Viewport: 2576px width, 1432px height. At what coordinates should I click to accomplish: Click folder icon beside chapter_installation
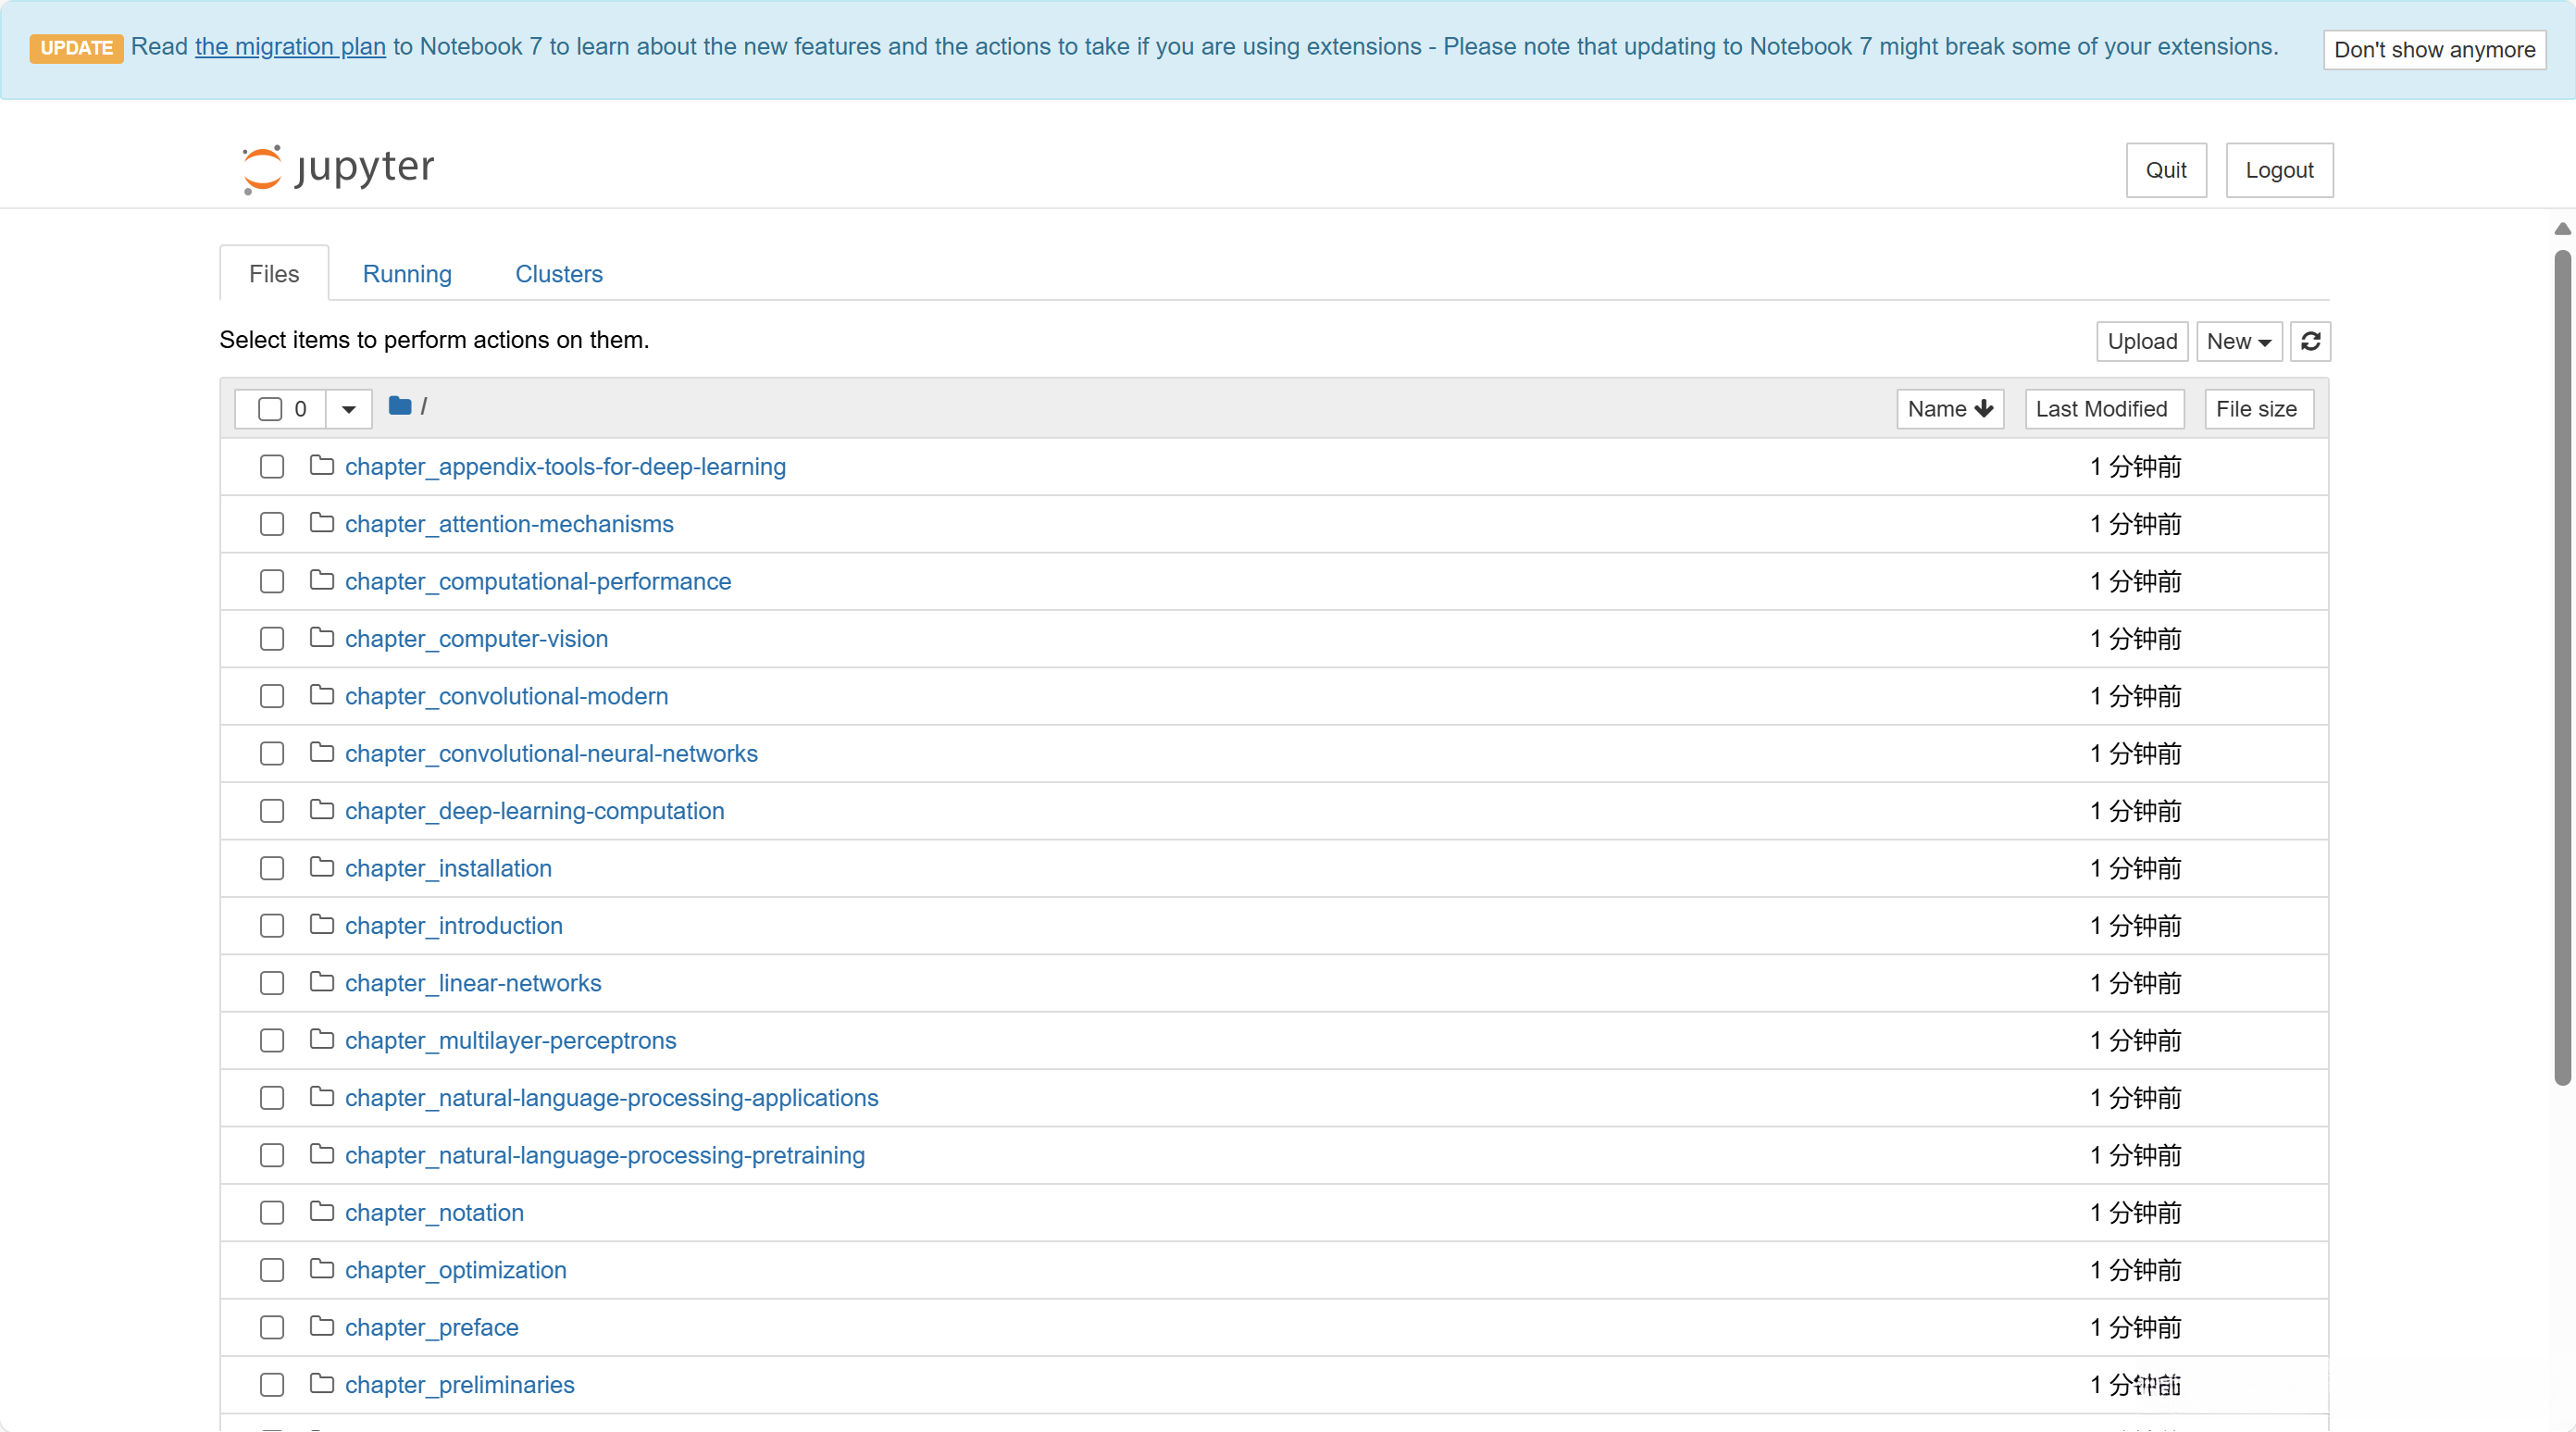[321, 867]
